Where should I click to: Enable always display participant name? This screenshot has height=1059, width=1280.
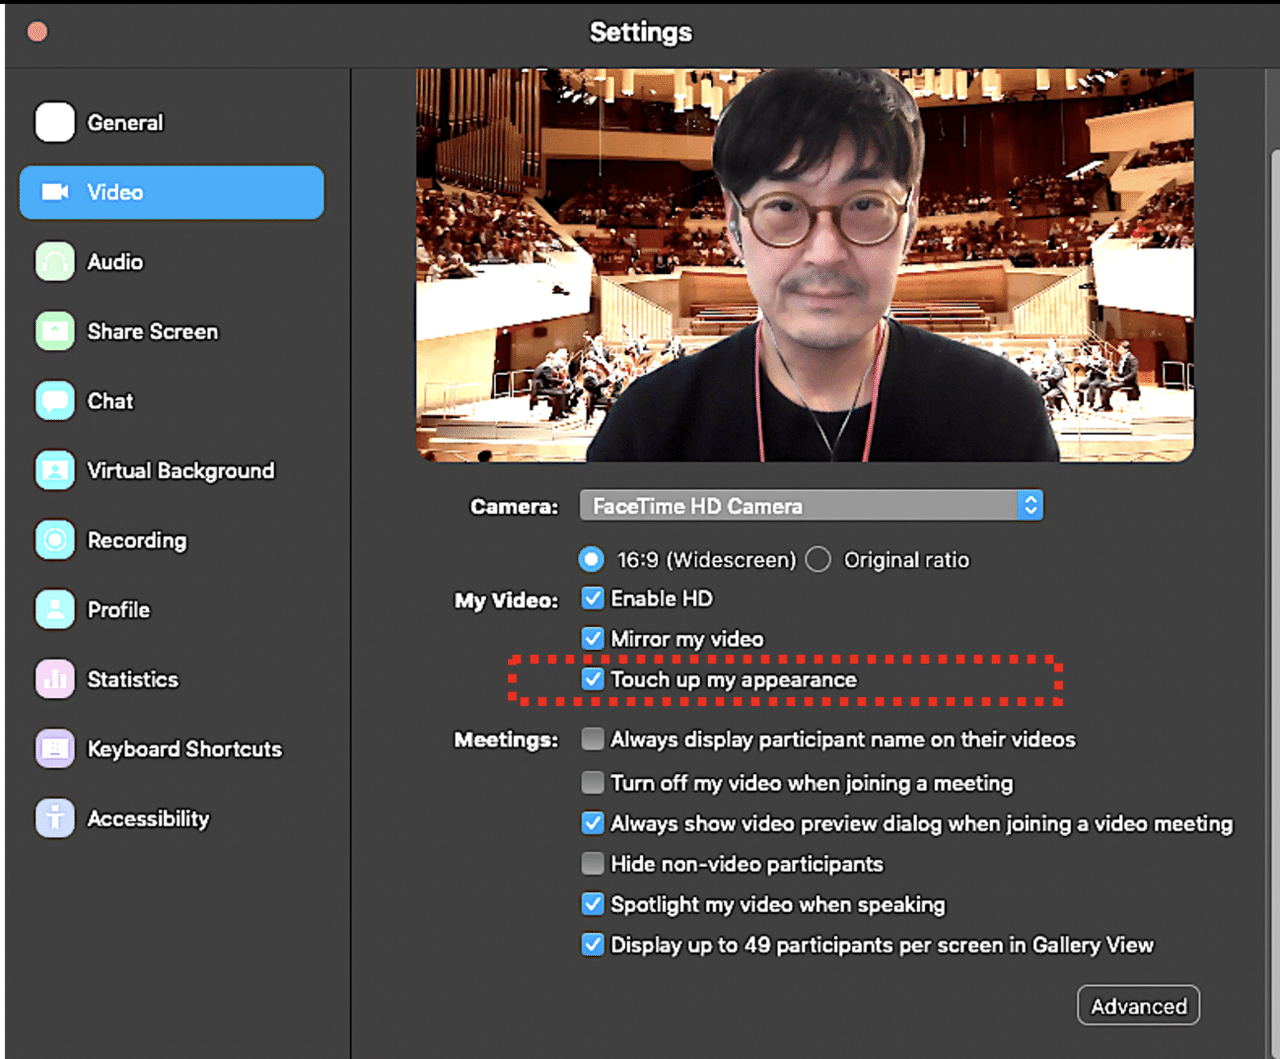point(593,739)
